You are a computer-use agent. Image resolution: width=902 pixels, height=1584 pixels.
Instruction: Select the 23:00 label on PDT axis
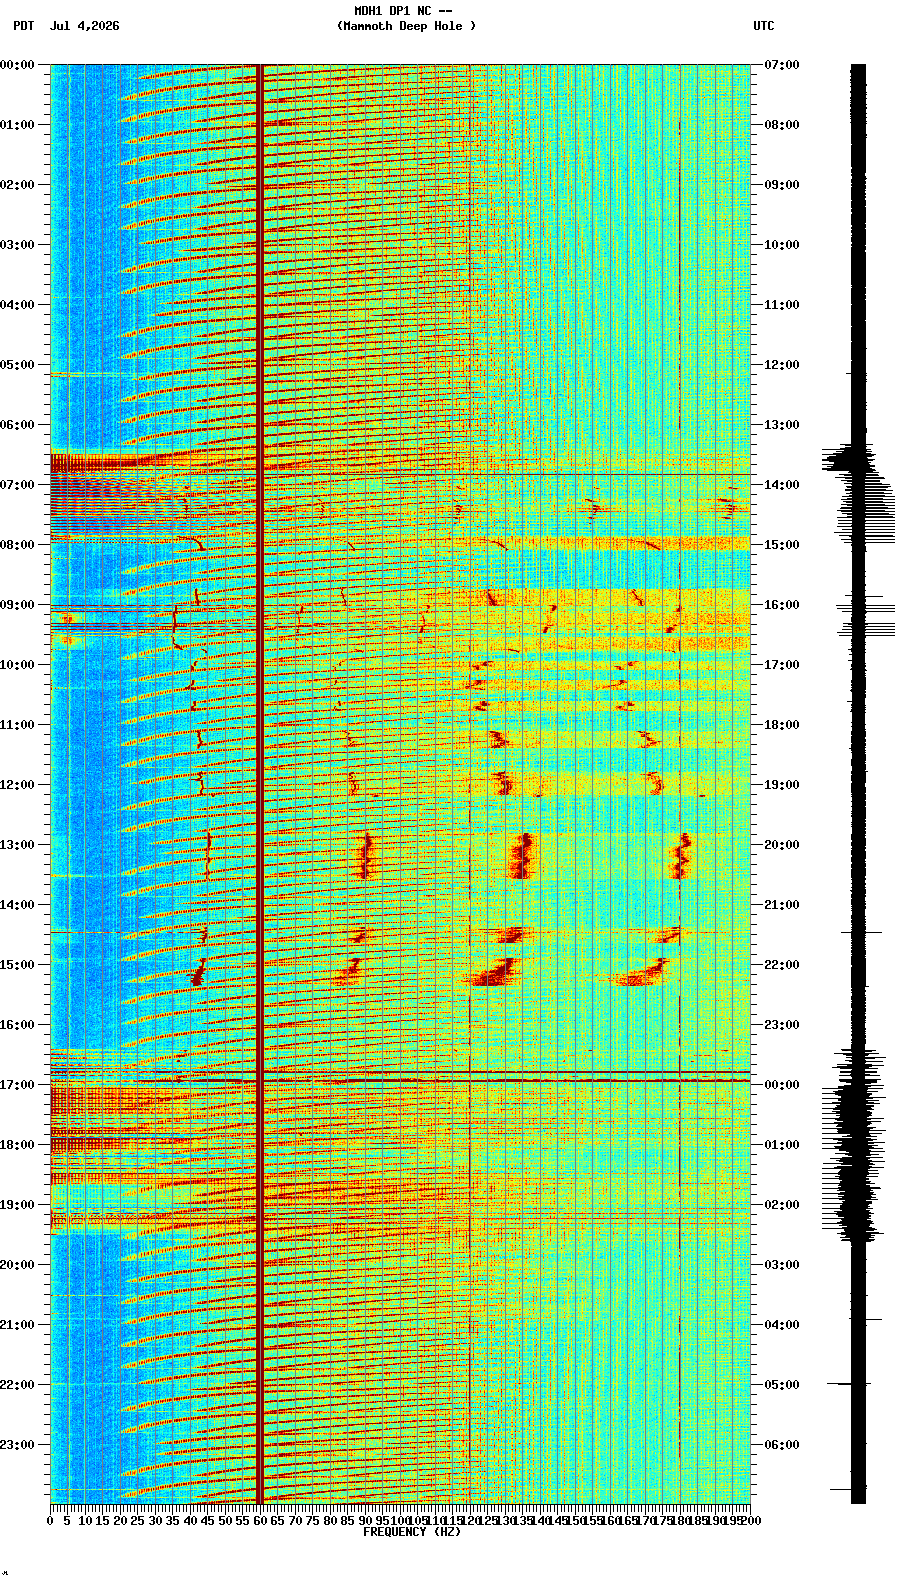(x=17, y=1445)
